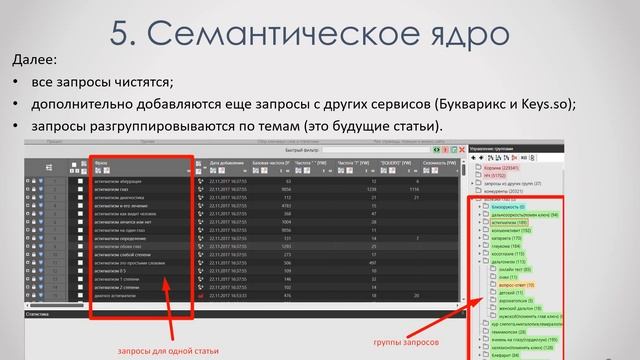This screenshot has height=360, width=640.
Task: Tick checkbox for астигматизм обоих глаз row
Action: coord(80,247)
